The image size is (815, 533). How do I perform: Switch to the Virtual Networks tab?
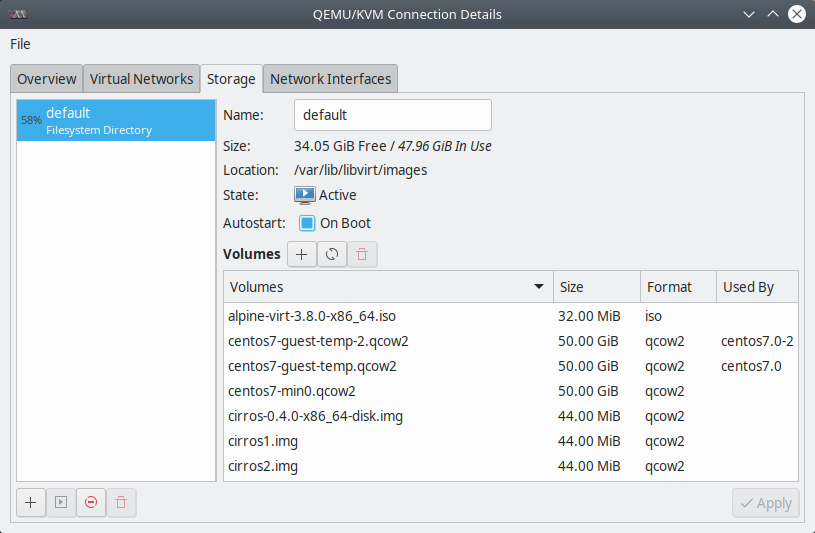(141, 79)
